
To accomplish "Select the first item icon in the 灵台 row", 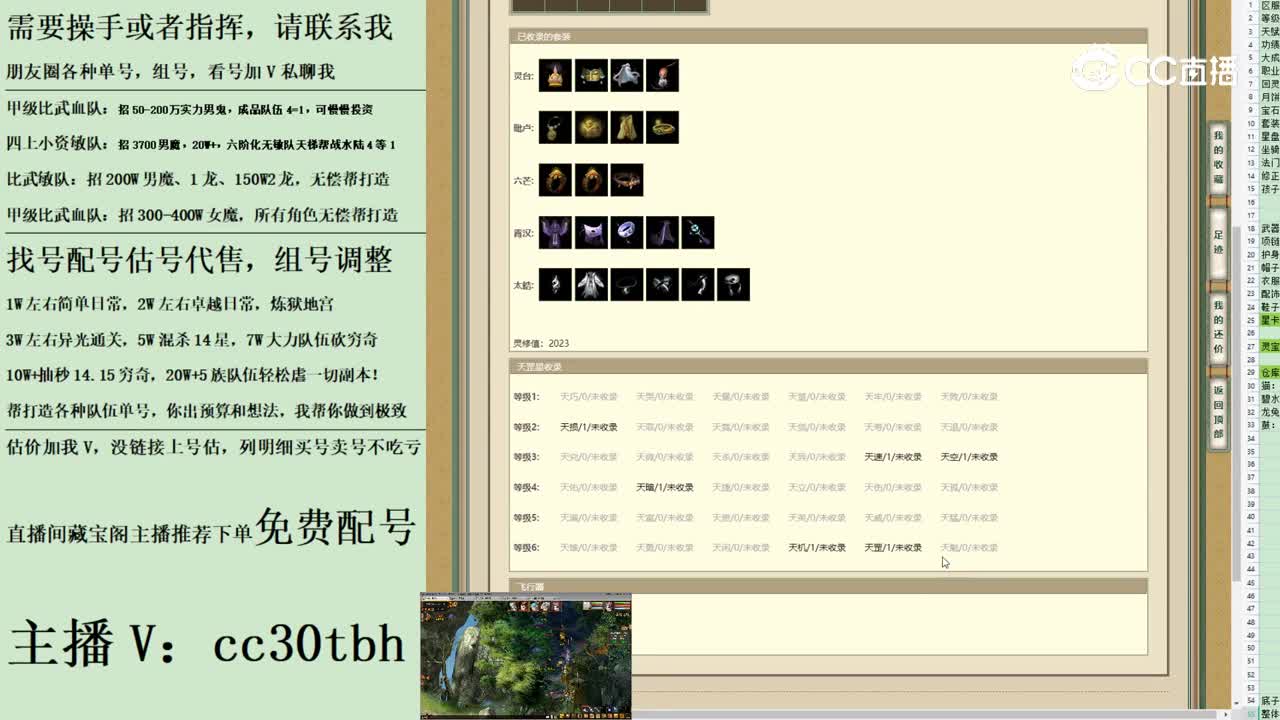I will tap(556, 74).
